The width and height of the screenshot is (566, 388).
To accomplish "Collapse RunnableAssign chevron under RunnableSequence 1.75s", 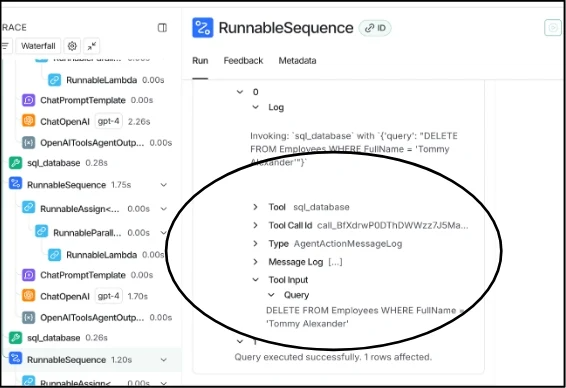I will [x=164, y=209].
